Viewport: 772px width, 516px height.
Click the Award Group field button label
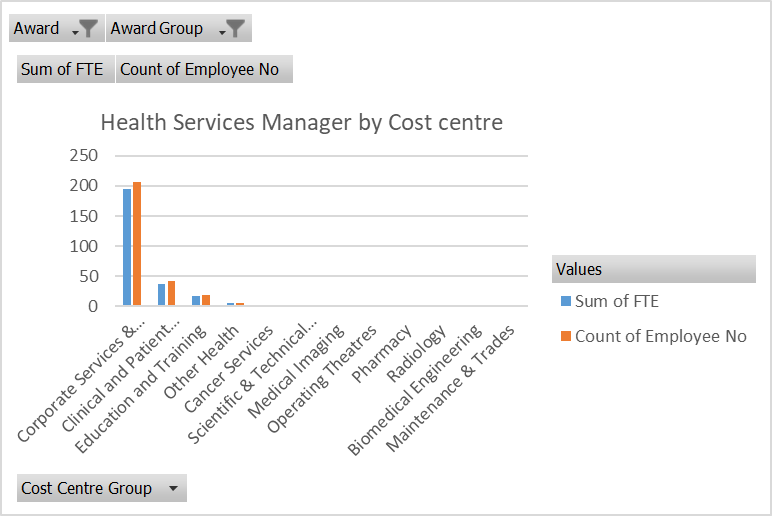click(157, 29)
